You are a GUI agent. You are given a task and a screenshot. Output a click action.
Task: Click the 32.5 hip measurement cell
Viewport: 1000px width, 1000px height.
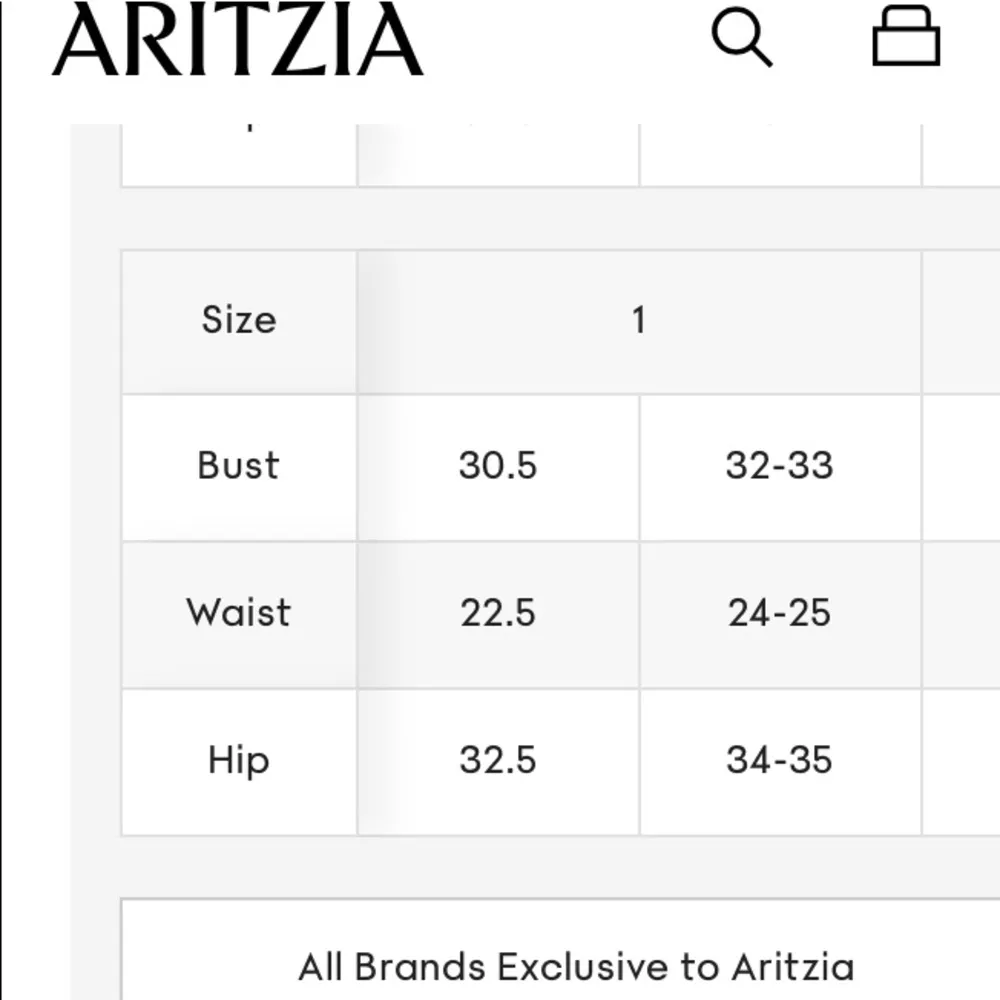click(498, 761)
